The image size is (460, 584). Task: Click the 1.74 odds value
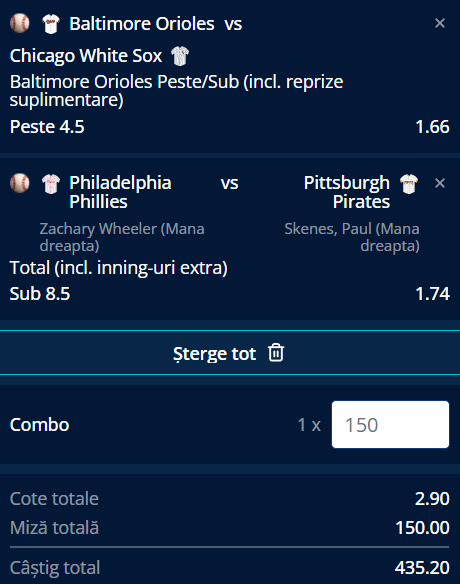[x=432, y=293]
